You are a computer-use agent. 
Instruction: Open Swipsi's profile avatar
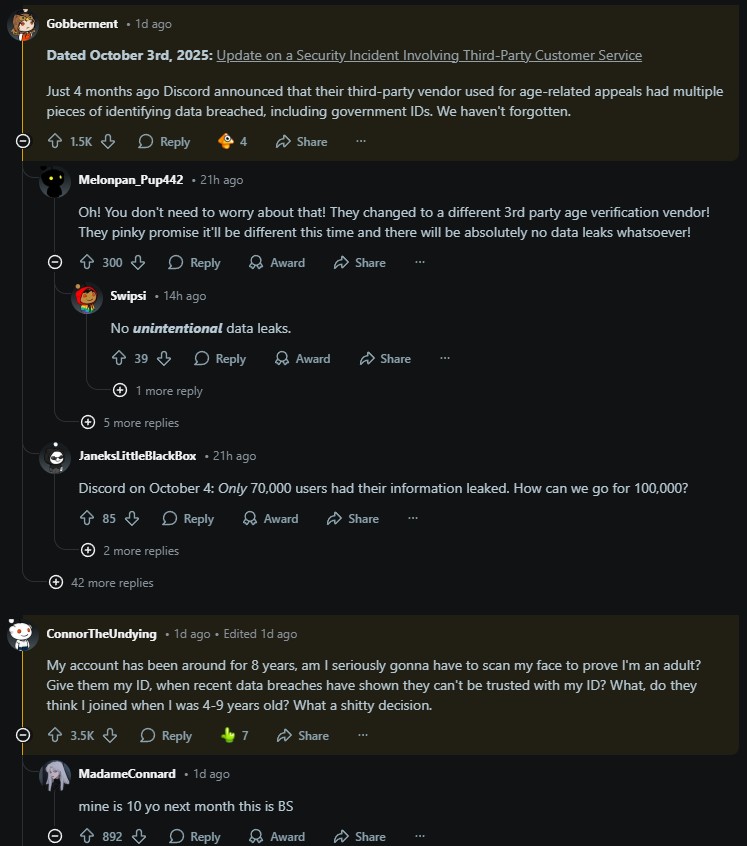point(87,297)
